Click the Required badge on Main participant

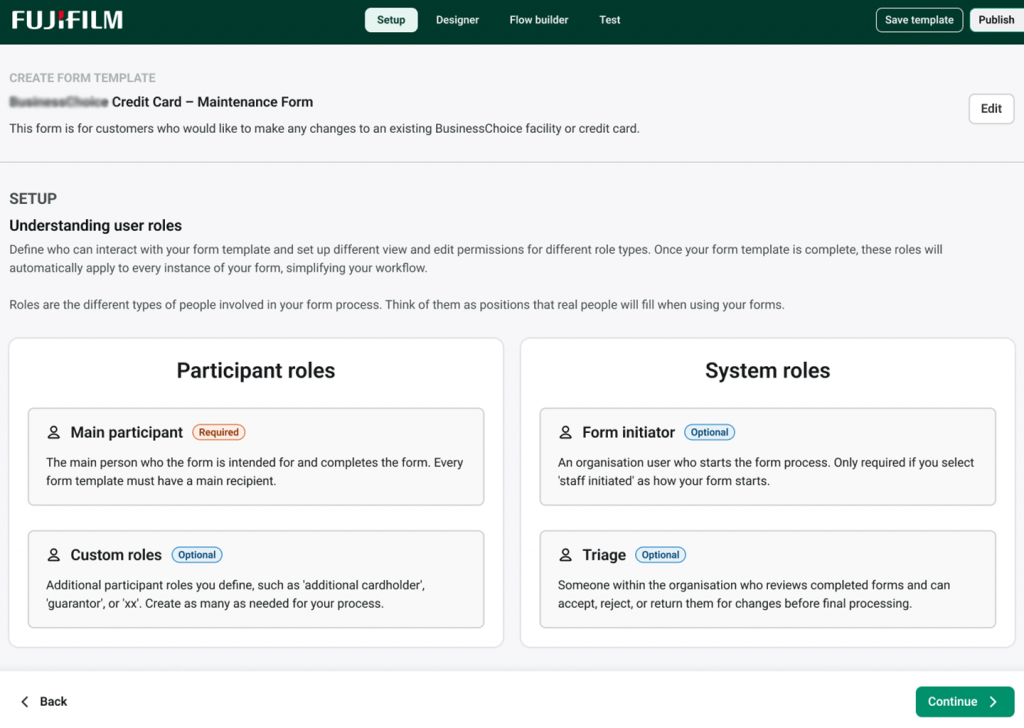click(218, 432)
